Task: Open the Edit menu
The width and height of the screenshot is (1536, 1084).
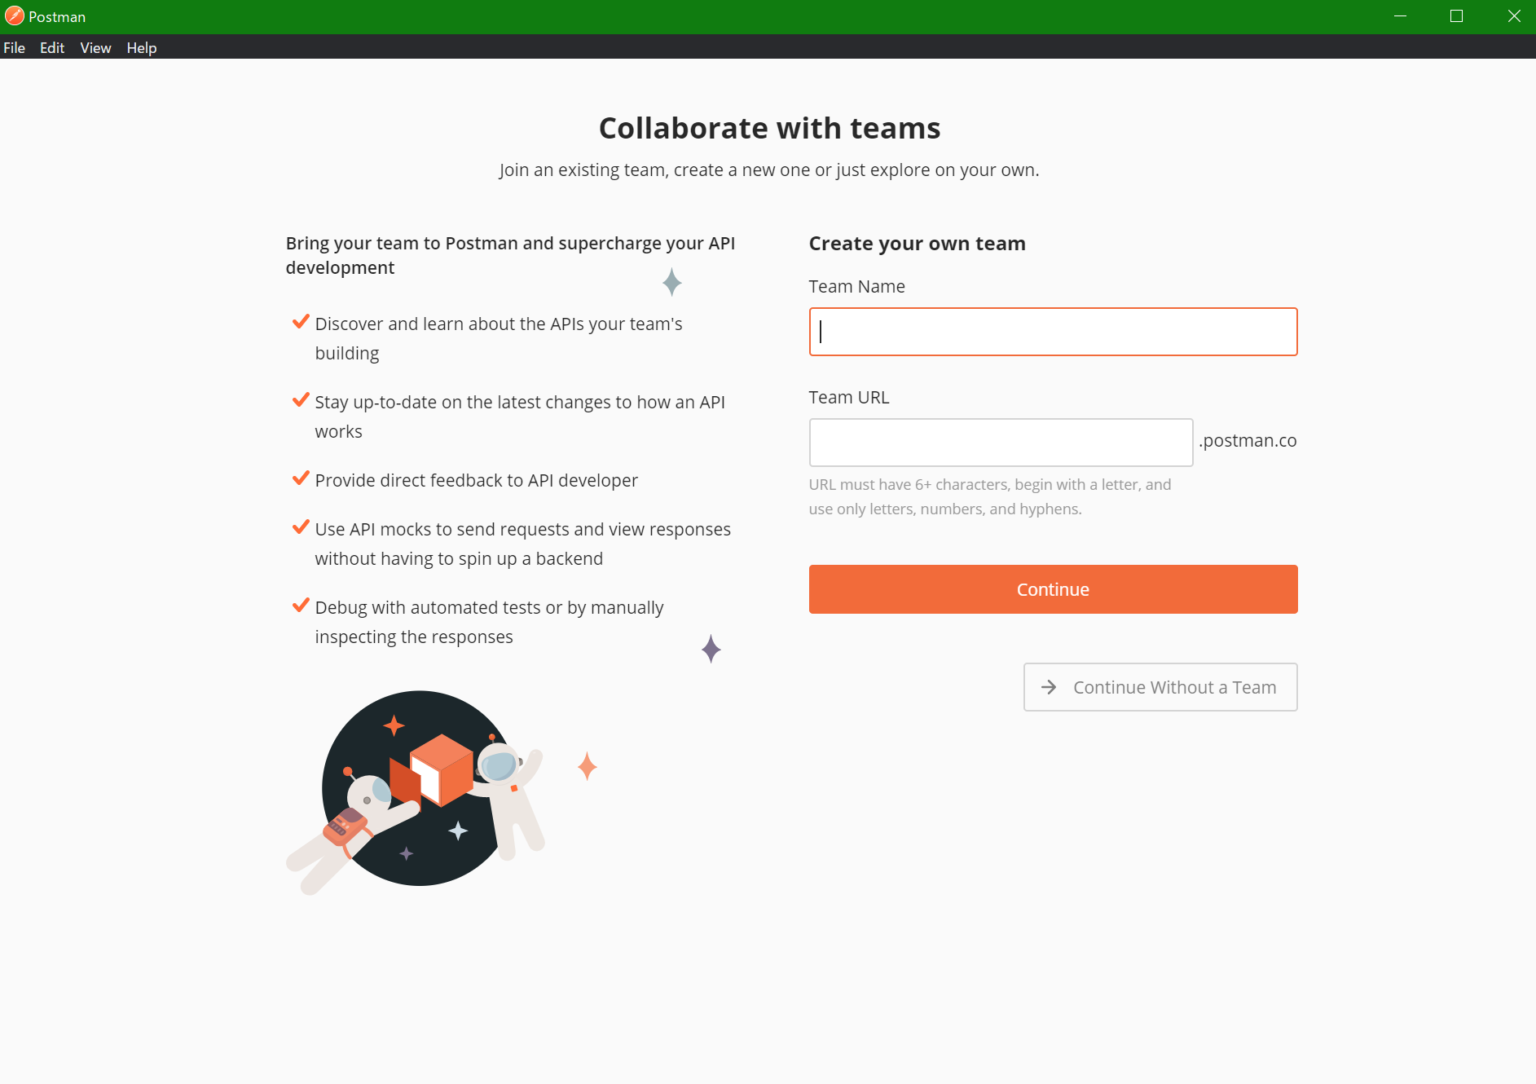Action: [x=52, y=48]
